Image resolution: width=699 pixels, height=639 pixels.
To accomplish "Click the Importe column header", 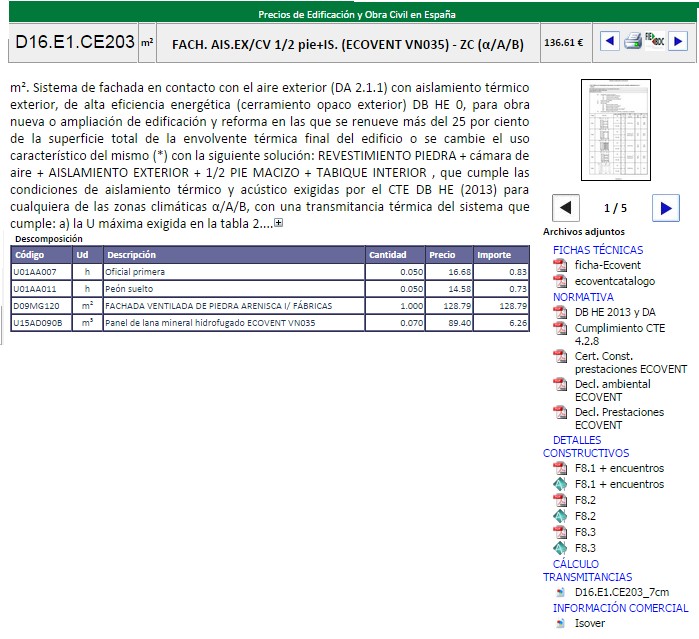I will pos(501,255).
